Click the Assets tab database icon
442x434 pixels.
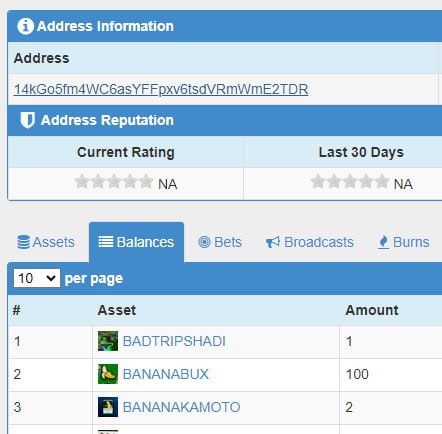pos(23,242)
